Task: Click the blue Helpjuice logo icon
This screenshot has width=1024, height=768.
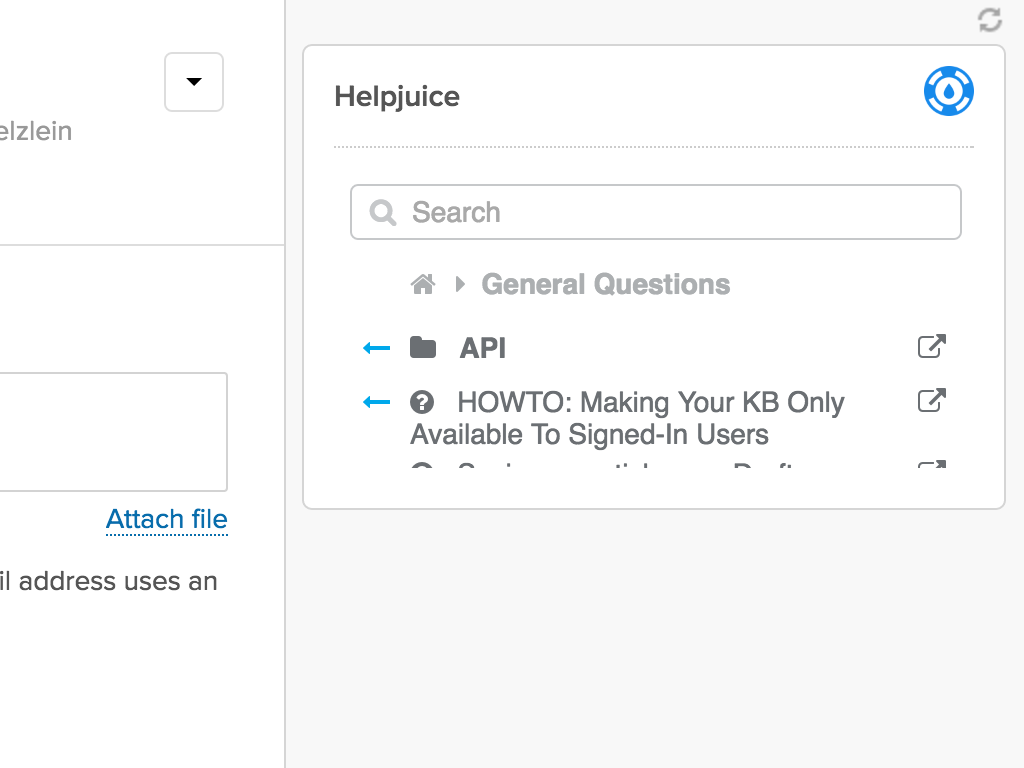Action: pos(948,92)
